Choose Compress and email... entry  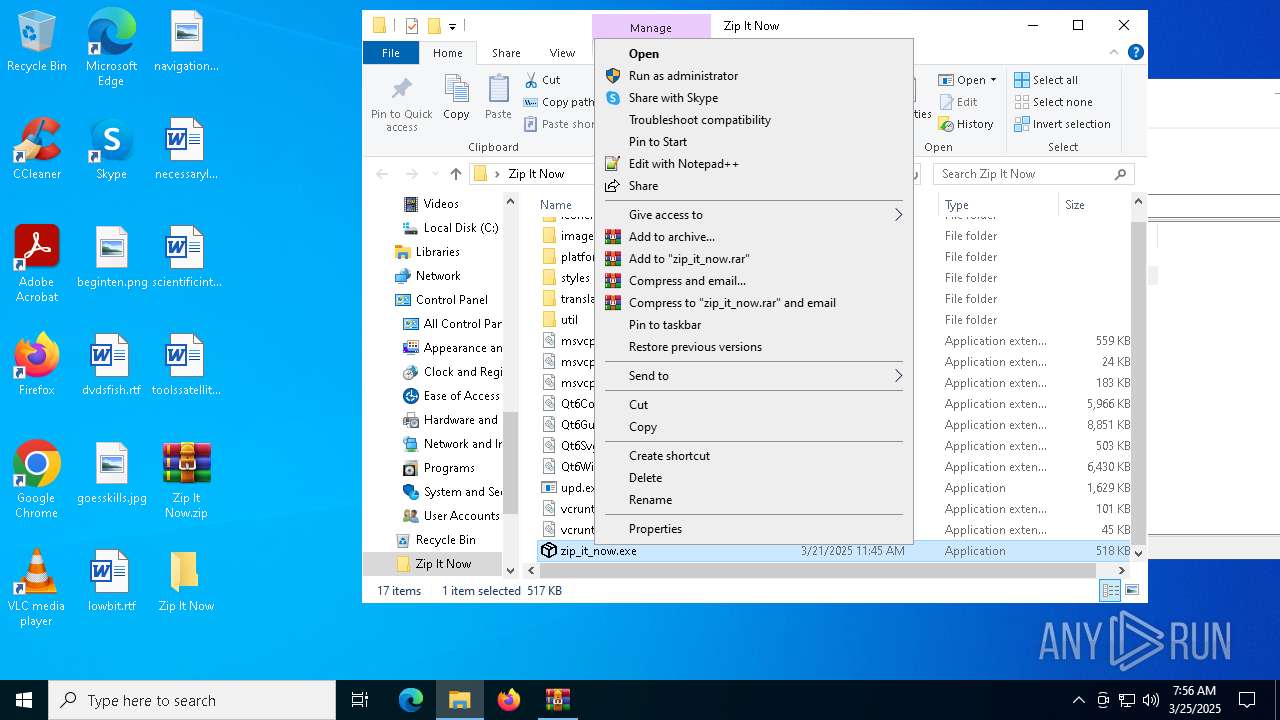(754, 281)
